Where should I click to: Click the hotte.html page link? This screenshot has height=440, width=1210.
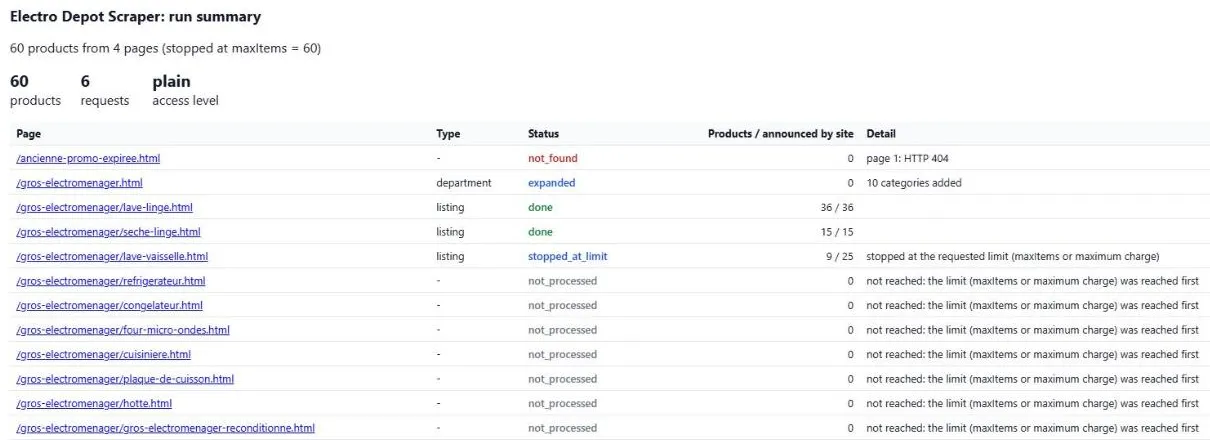coord(94,403)
